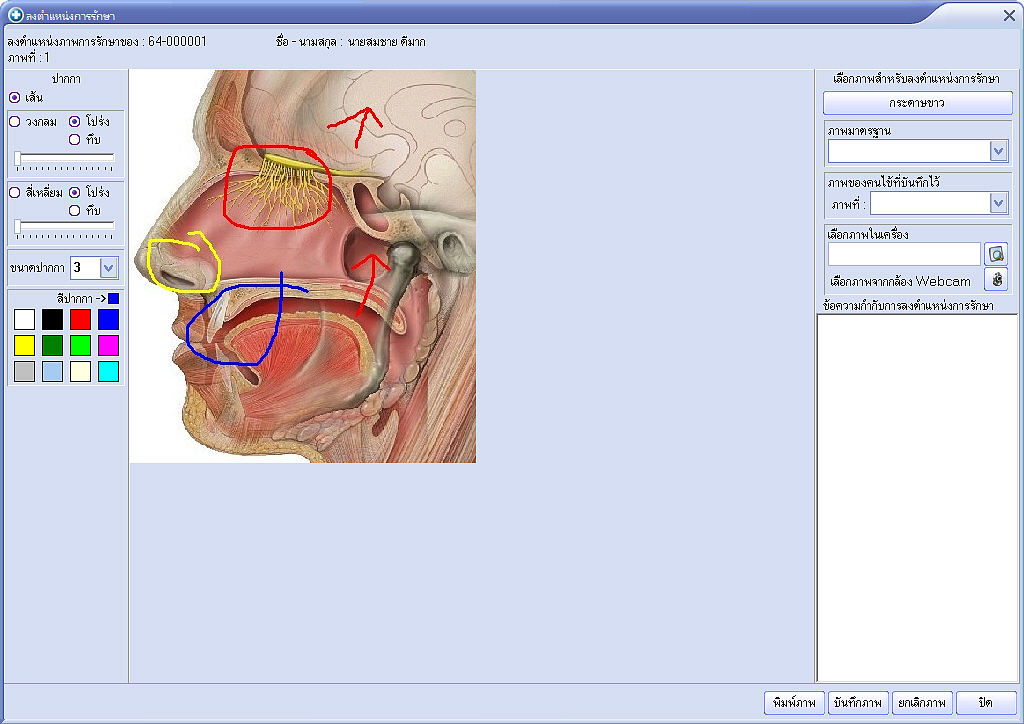Open the browse image file icon
This screenshot has width=1024, height=724.
click(996, 254)
